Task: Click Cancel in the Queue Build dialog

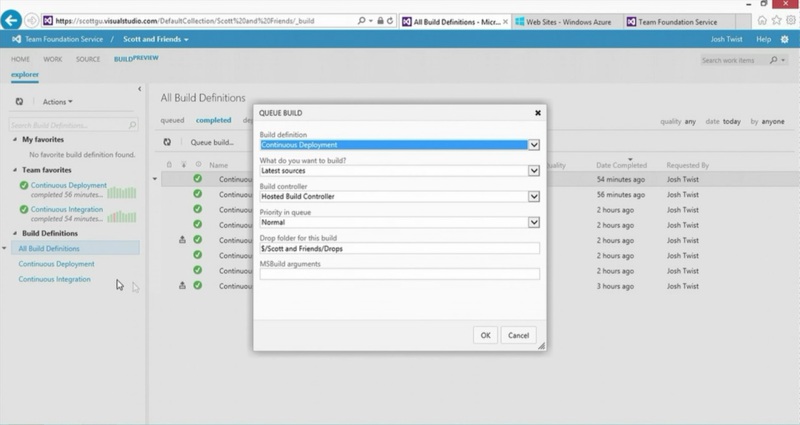Action: [x=518, y=335]
